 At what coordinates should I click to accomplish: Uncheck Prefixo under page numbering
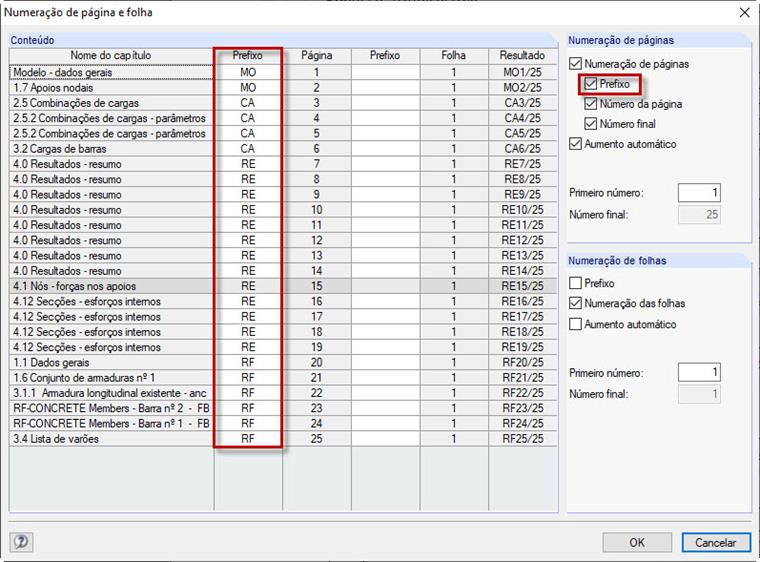pyautogui.click(x=590, y=84)
